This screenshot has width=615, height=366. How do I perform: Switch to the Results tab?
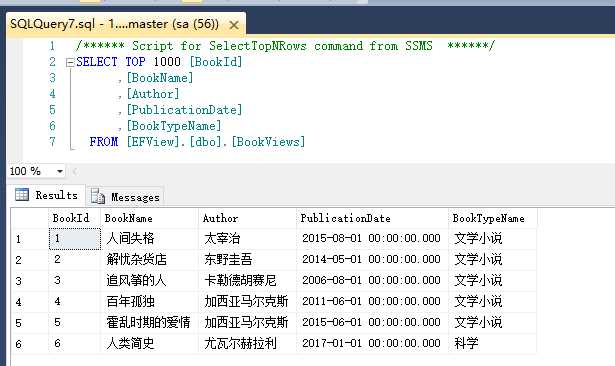pyautogui.click(x=46, y=195)
